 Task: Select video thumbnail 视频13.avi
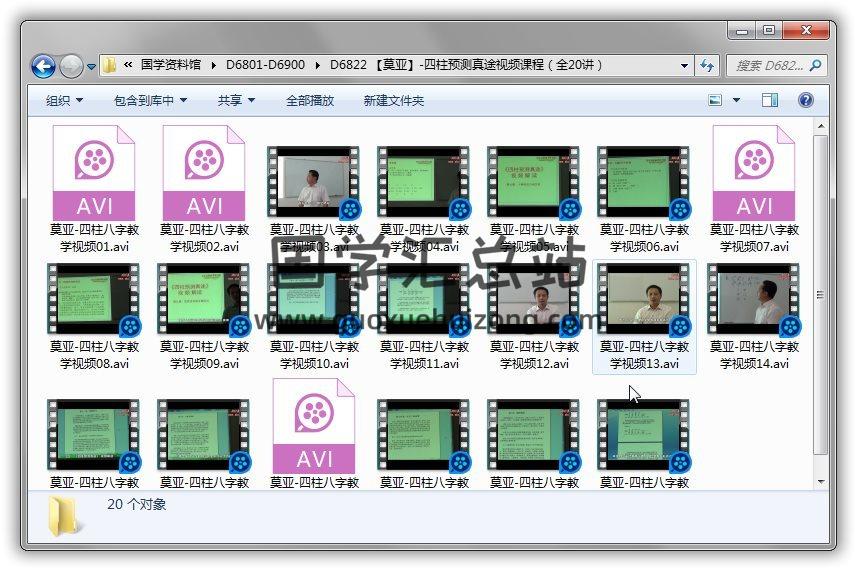644,300
